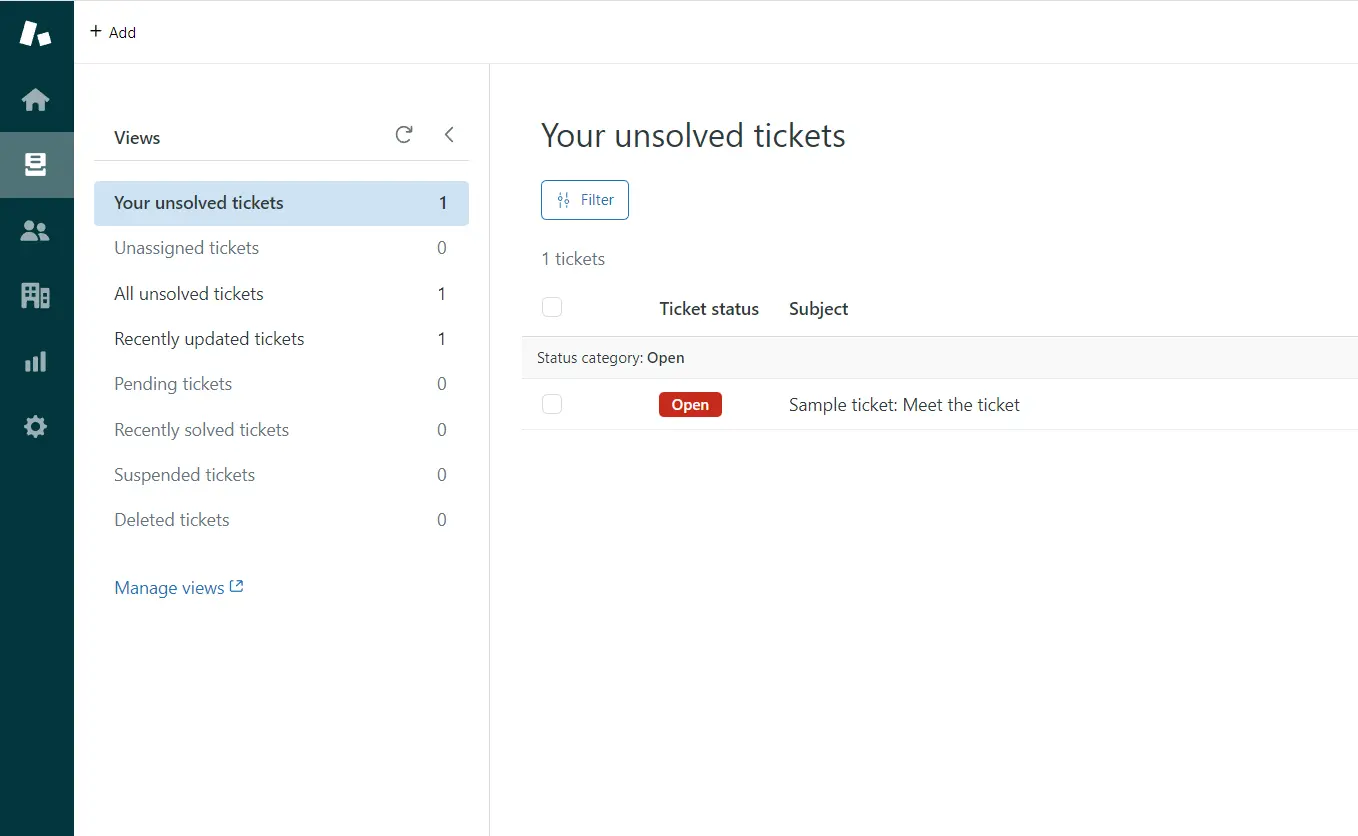Open the Home dashboard icon
Viewport: 1358px width, 836px height.
click(x=35, y=100)
